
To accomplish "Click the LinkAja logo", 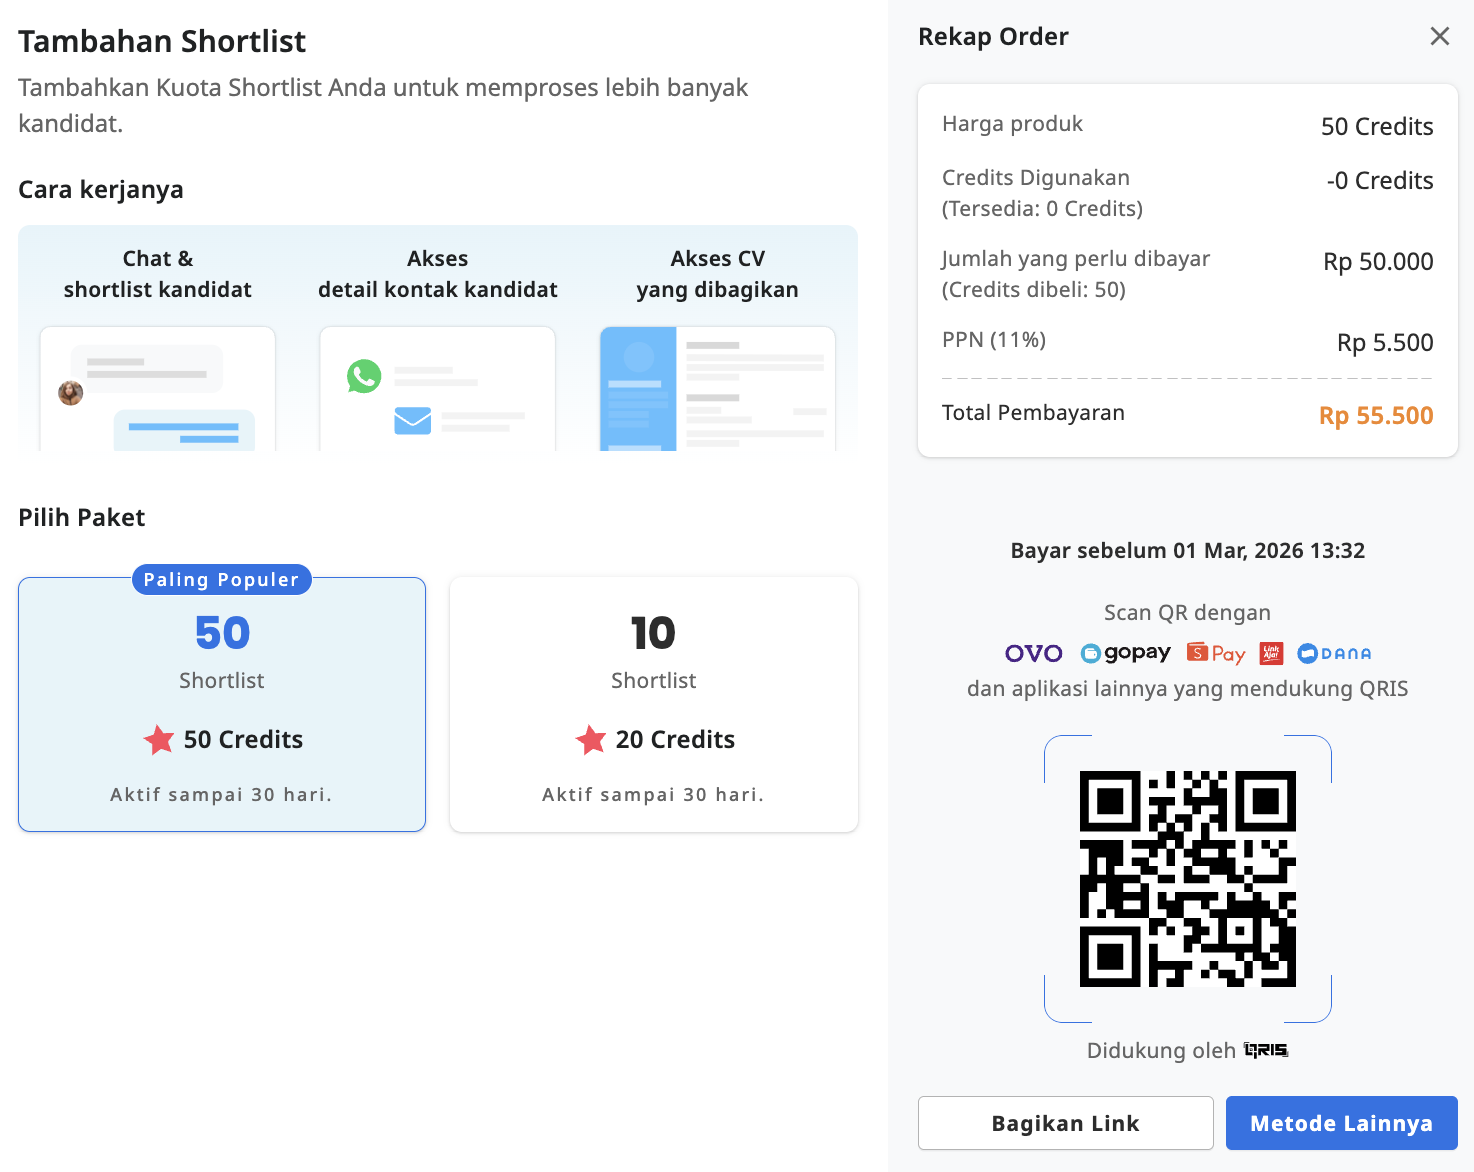I will (x=1271, y=654).
